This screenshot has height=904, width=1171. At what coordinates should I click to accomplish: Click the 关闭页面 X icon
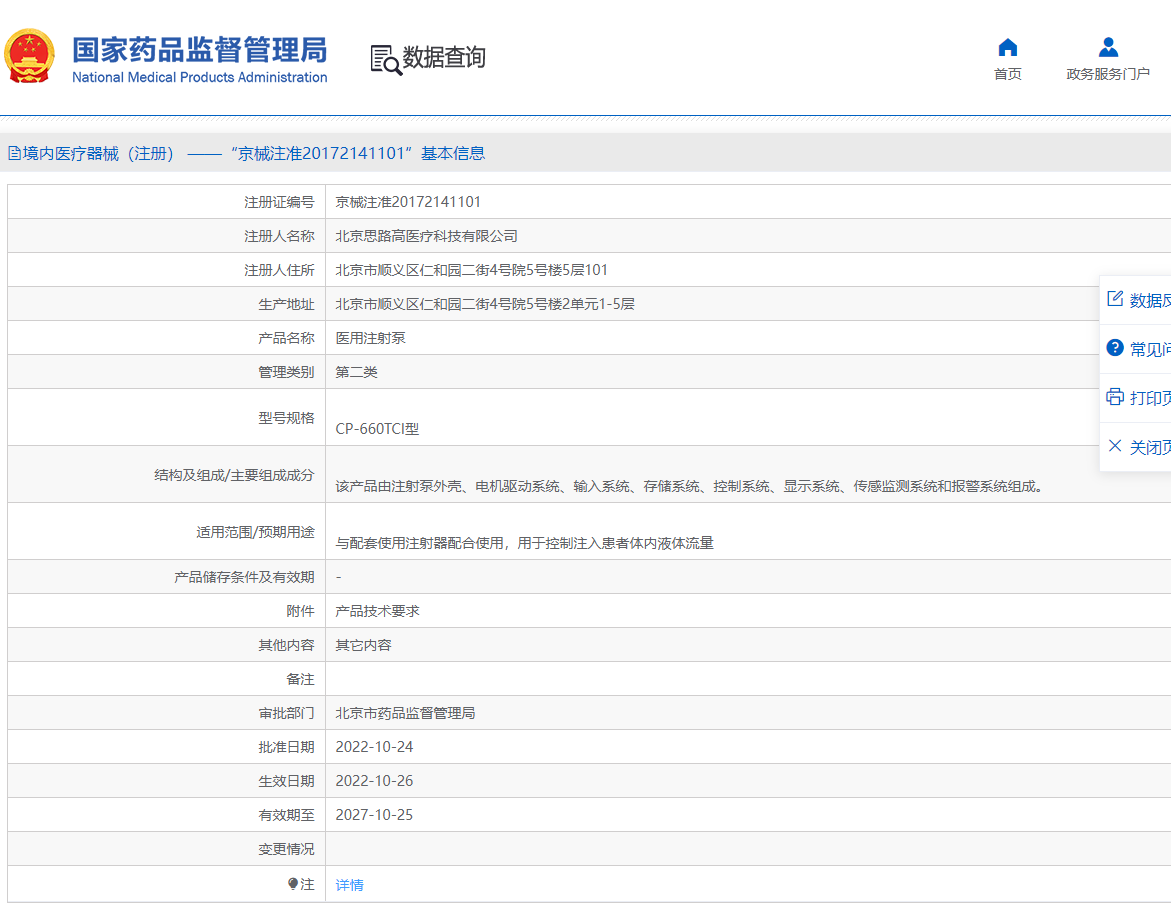tap(1115, 446)
